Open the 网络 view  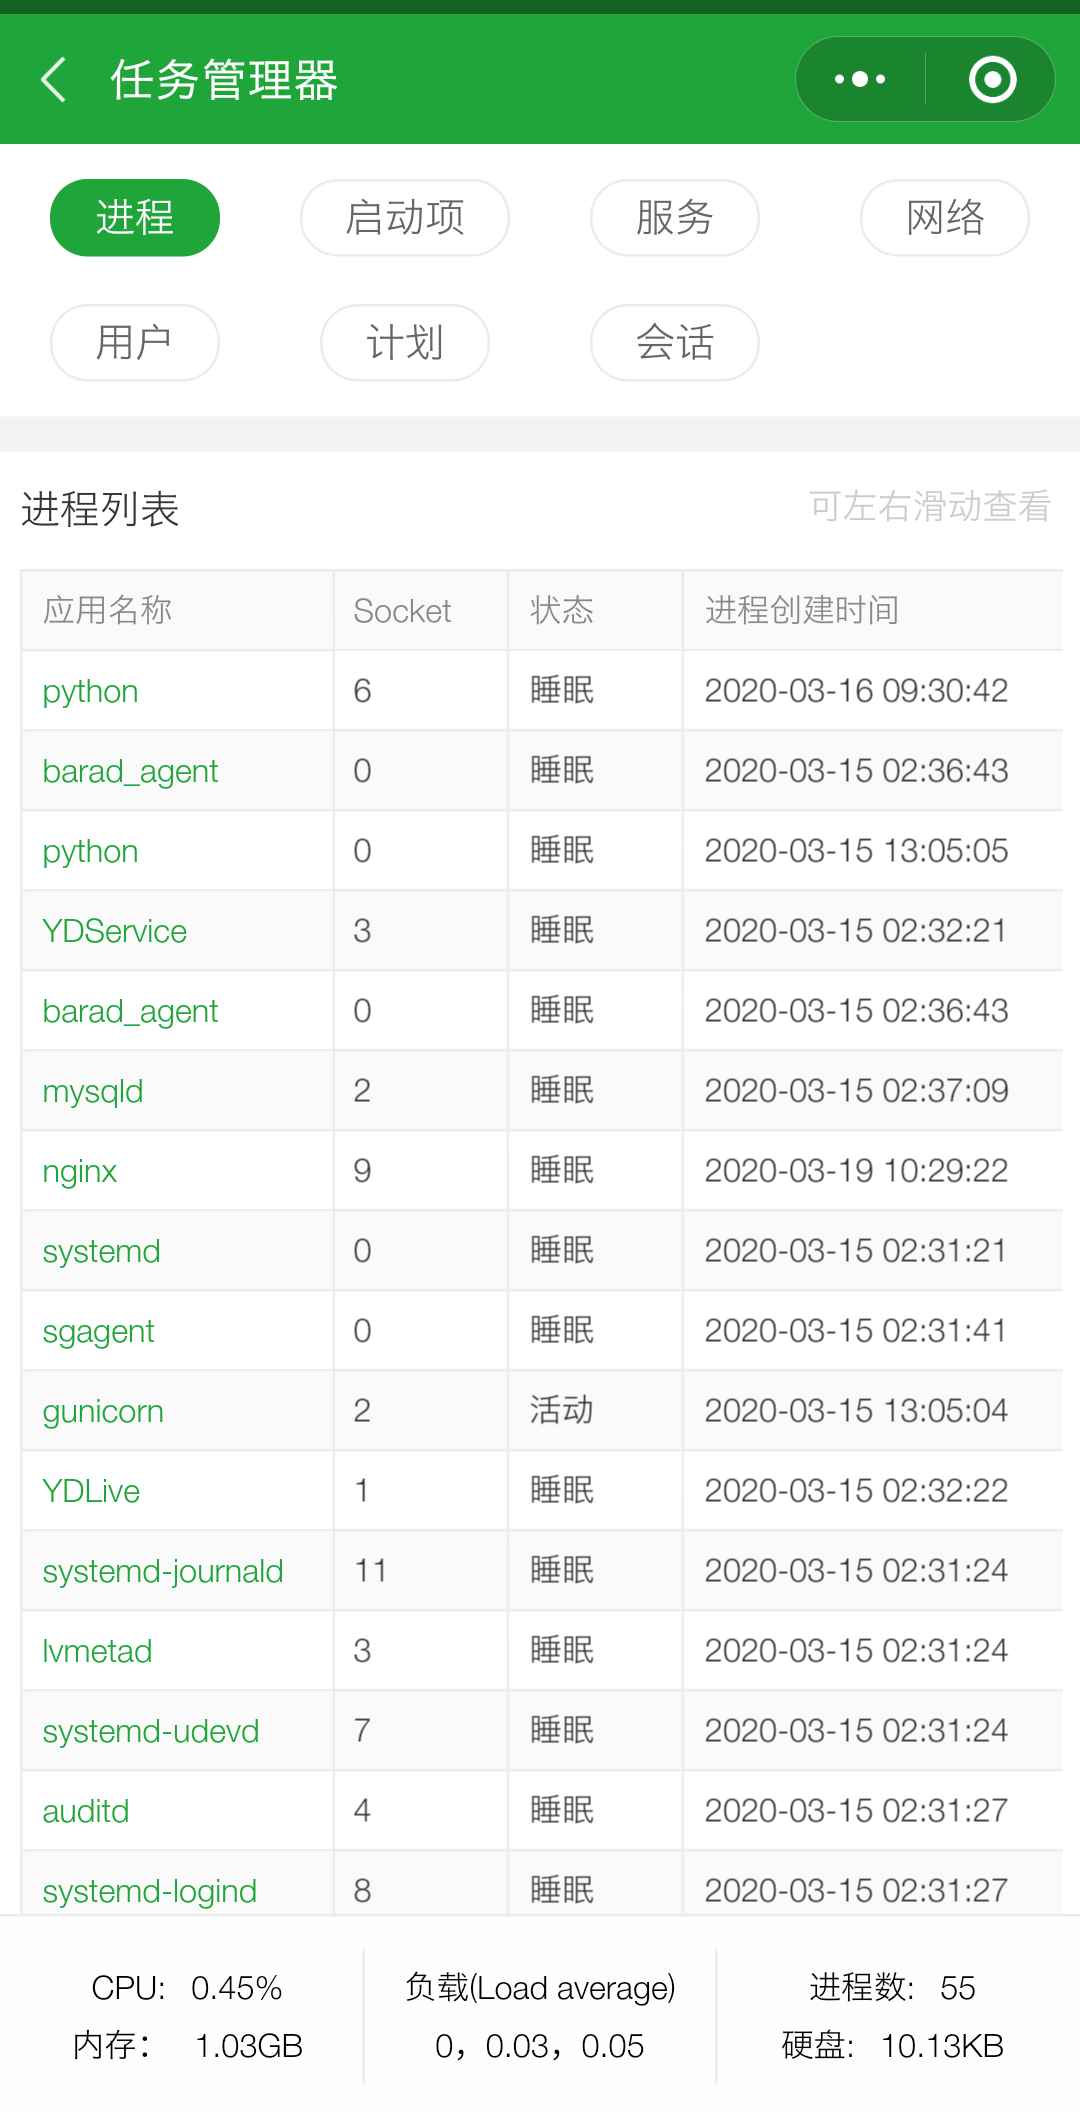943,218
